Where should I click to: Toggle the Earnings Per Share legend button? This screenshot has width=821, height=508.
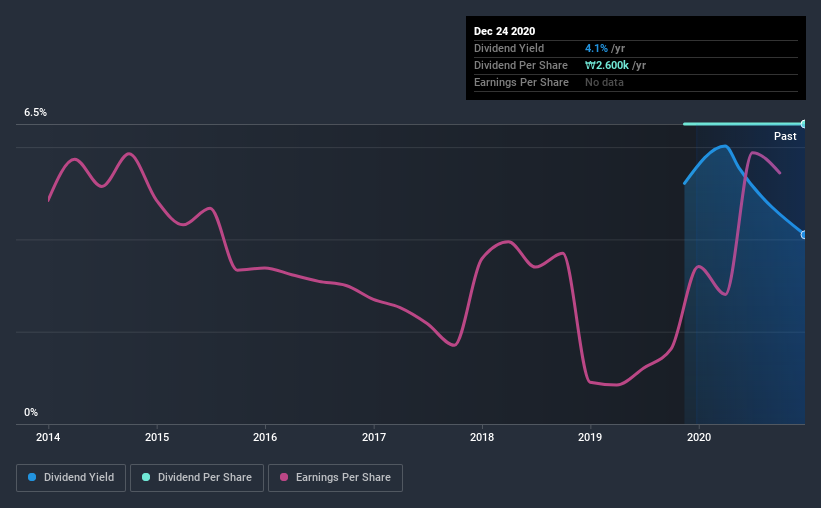(x=336, y=478)
